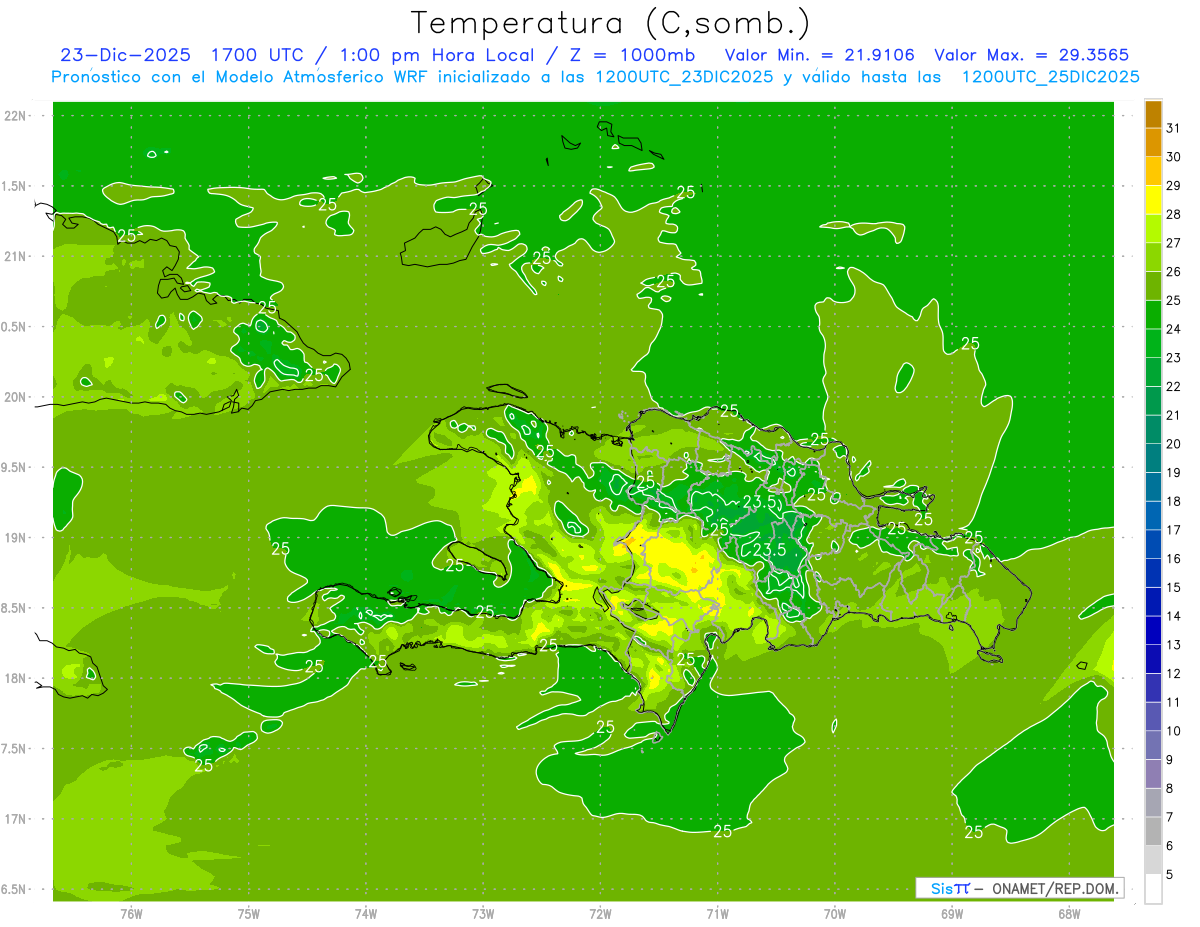Click the legend value 31
Screen dimensions: 1200x927
(1174, 128)
